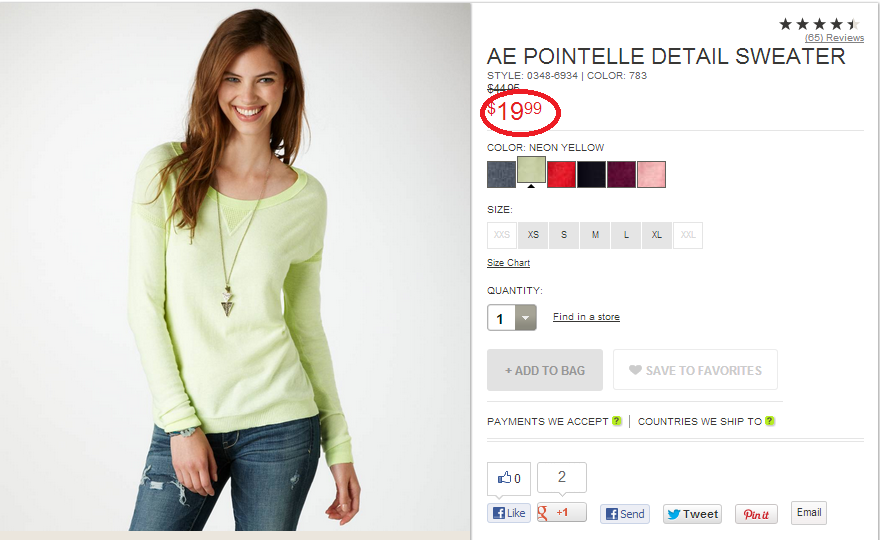880x540 pixels.
Task: Email this product
Action: tap(809, 512)
